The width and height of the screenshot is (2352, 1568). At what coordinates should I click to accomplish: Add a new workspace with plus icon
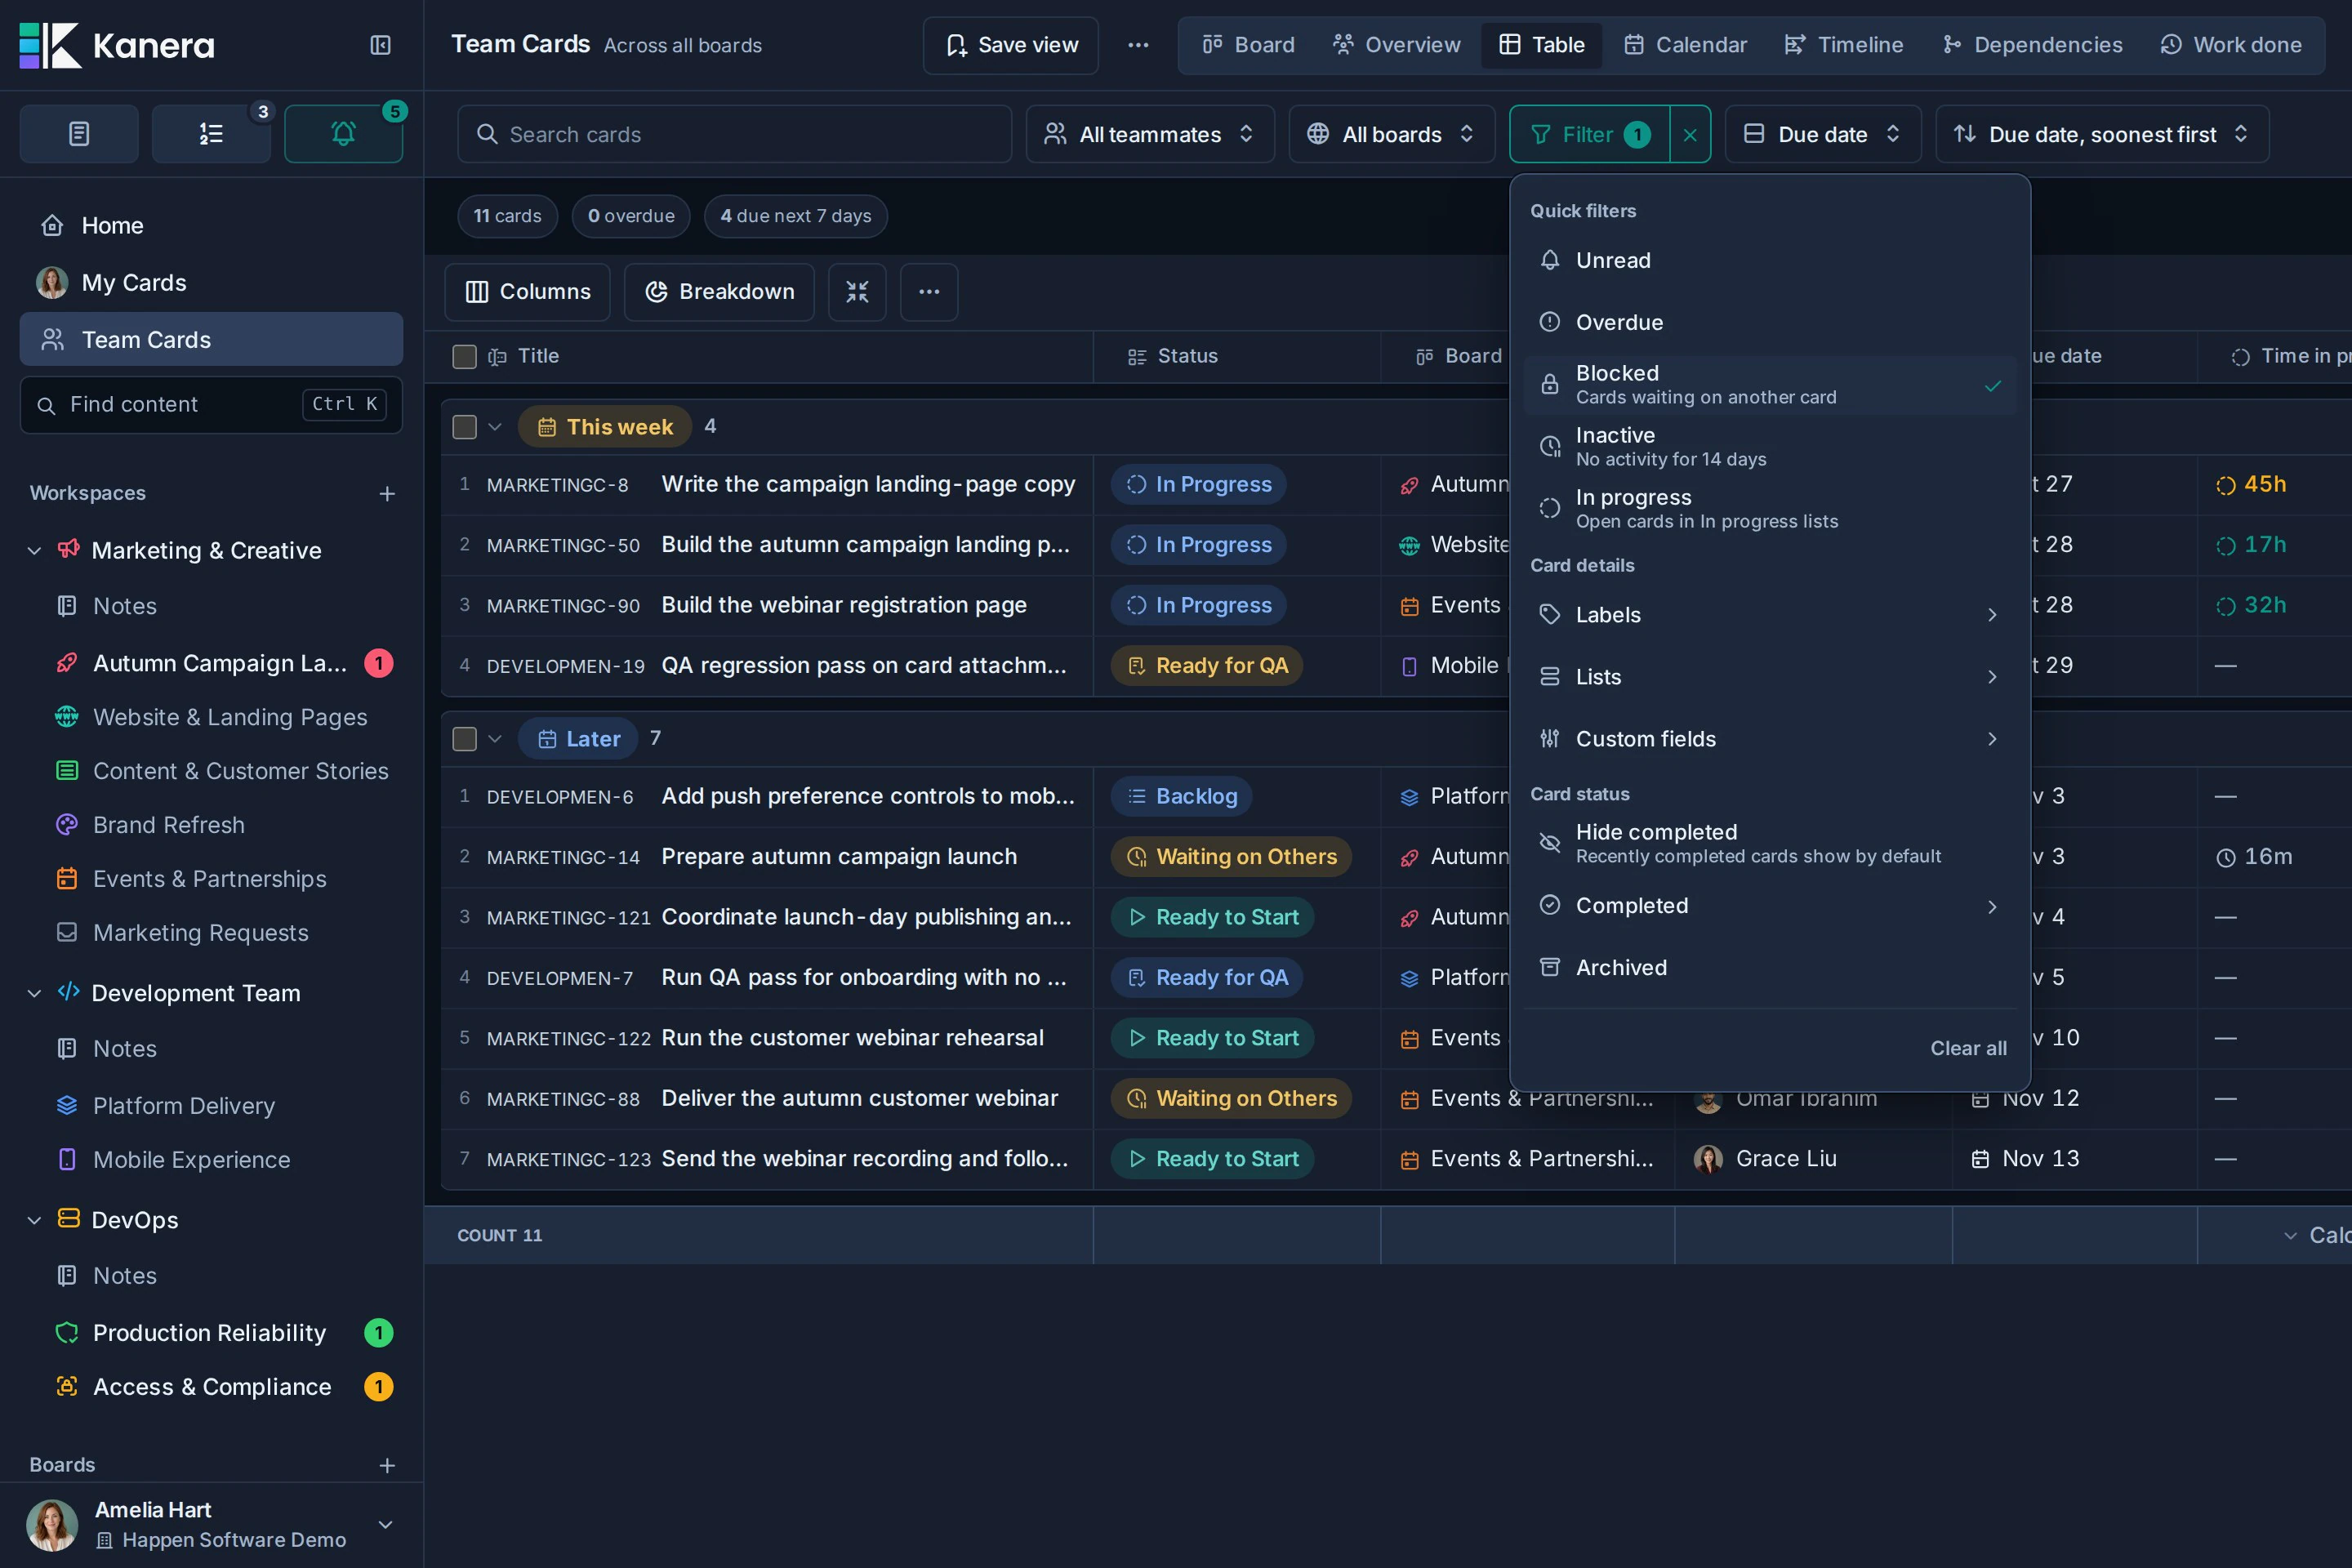tap(387, 493)
